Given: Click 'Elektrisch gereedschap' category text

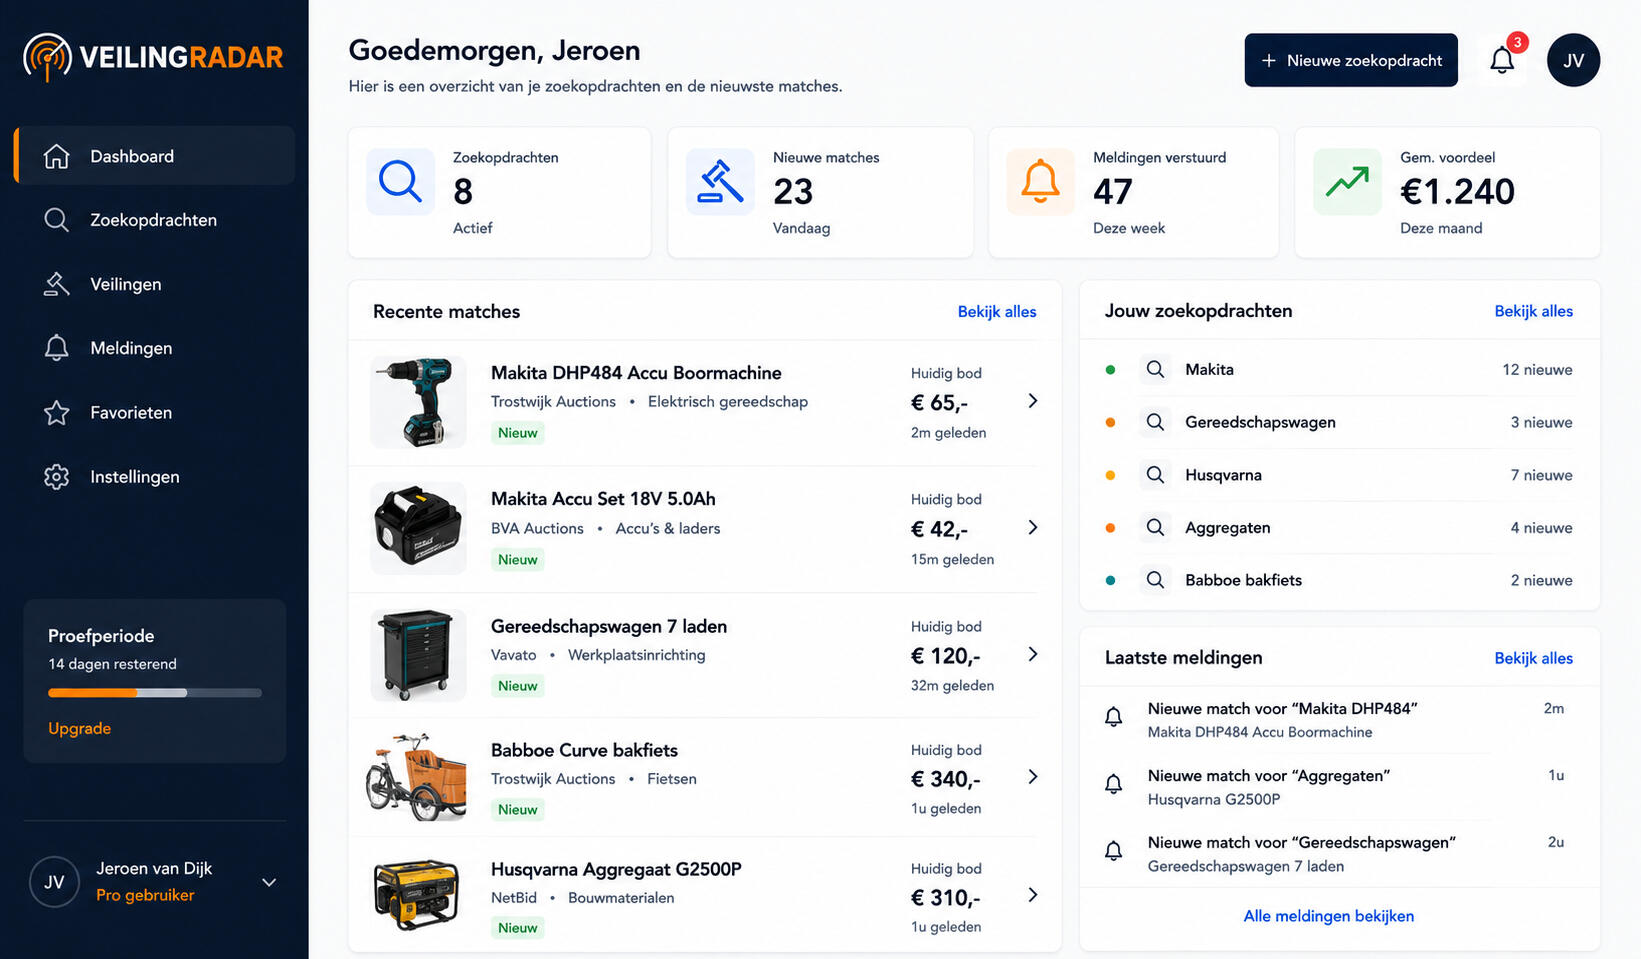Looking at the screenshot, I should [728, 401].
